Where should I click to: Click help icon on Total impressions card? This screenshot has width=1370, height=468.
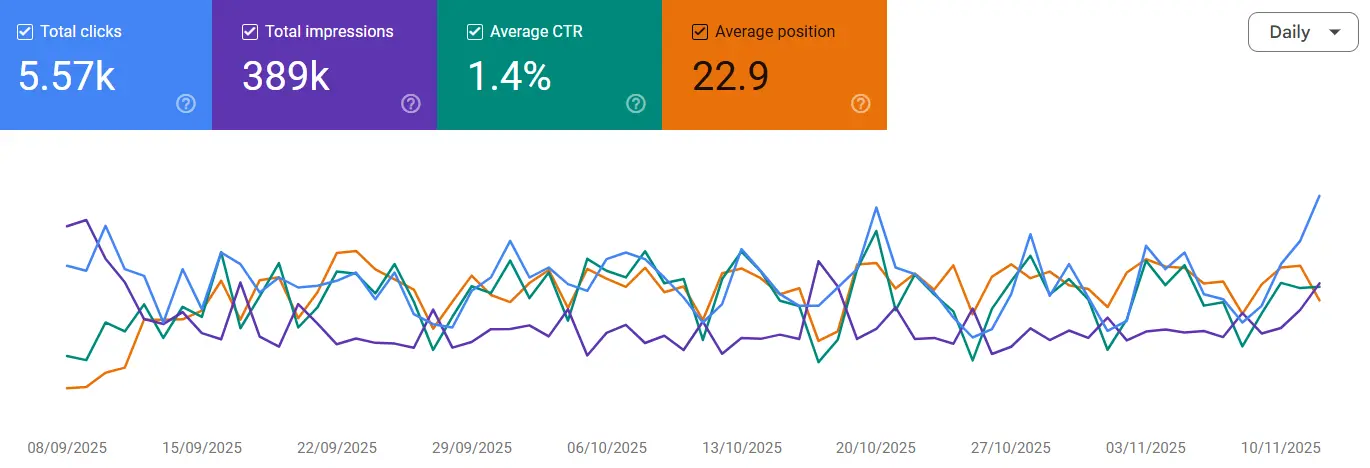(410, 104)
